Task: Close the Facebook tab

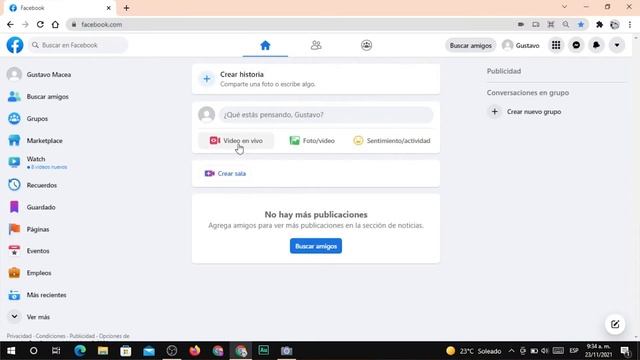Action: pyautogui.click(x=109, y=8)
